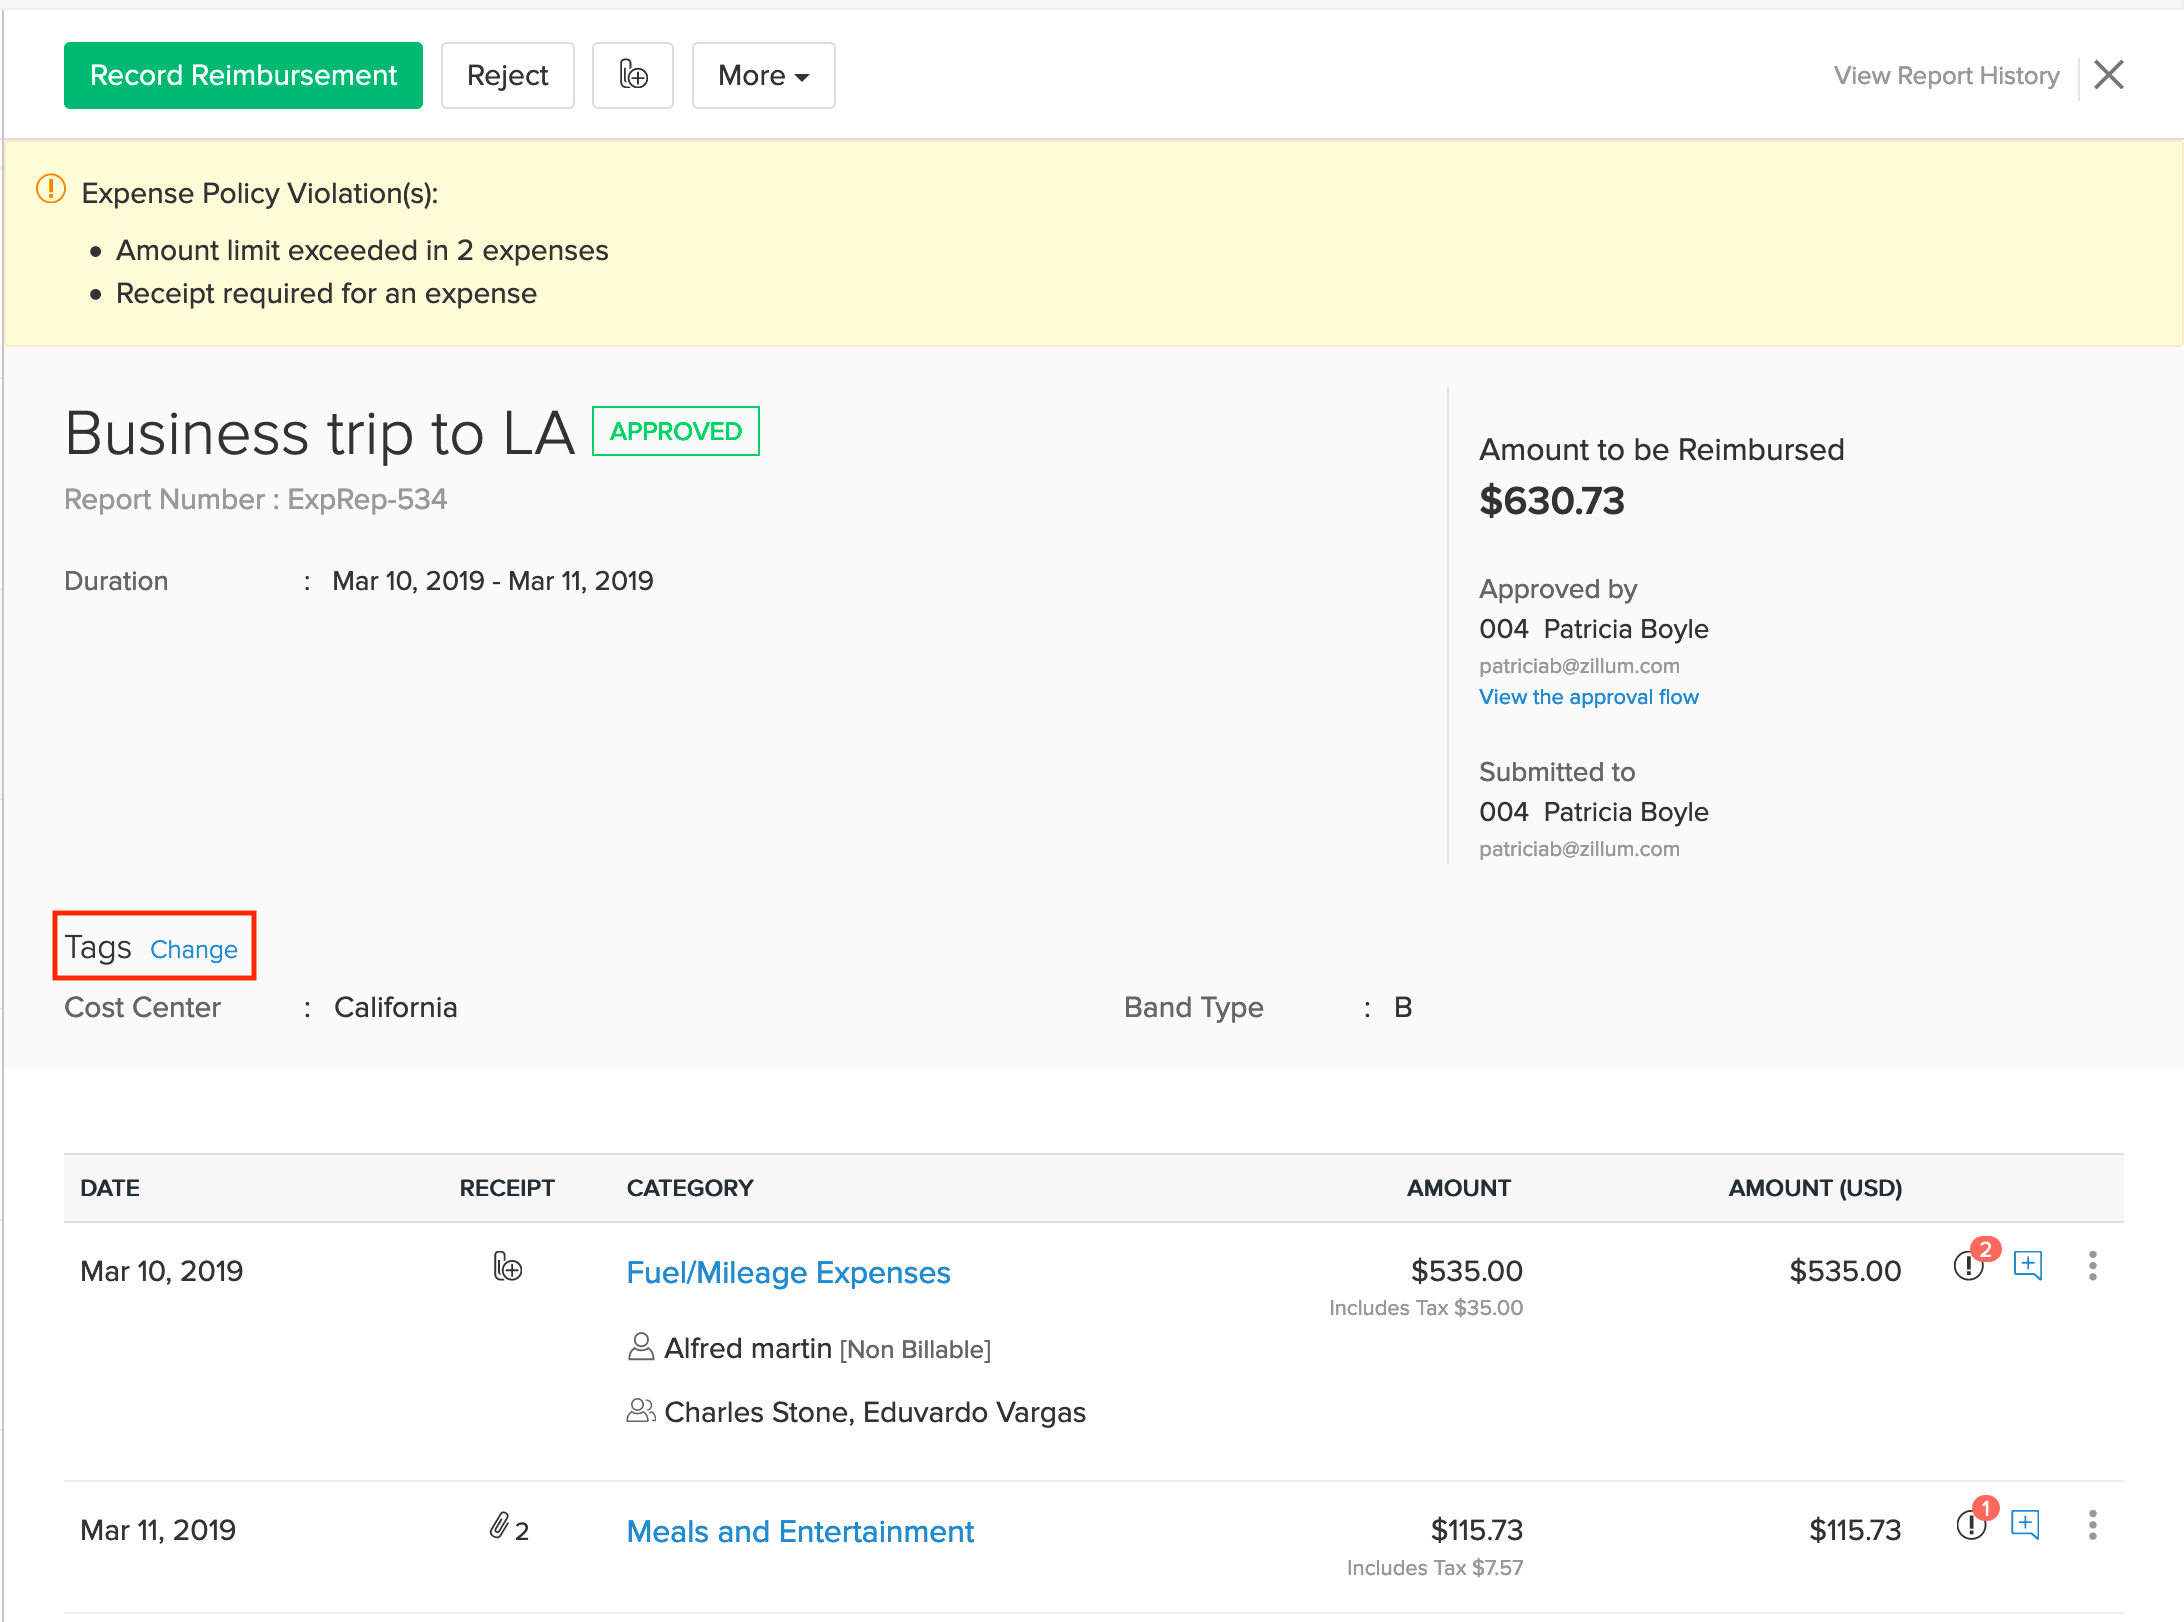
Task: View policy violations for Fuel/Mileage expense
Action: [1969, 1266]
